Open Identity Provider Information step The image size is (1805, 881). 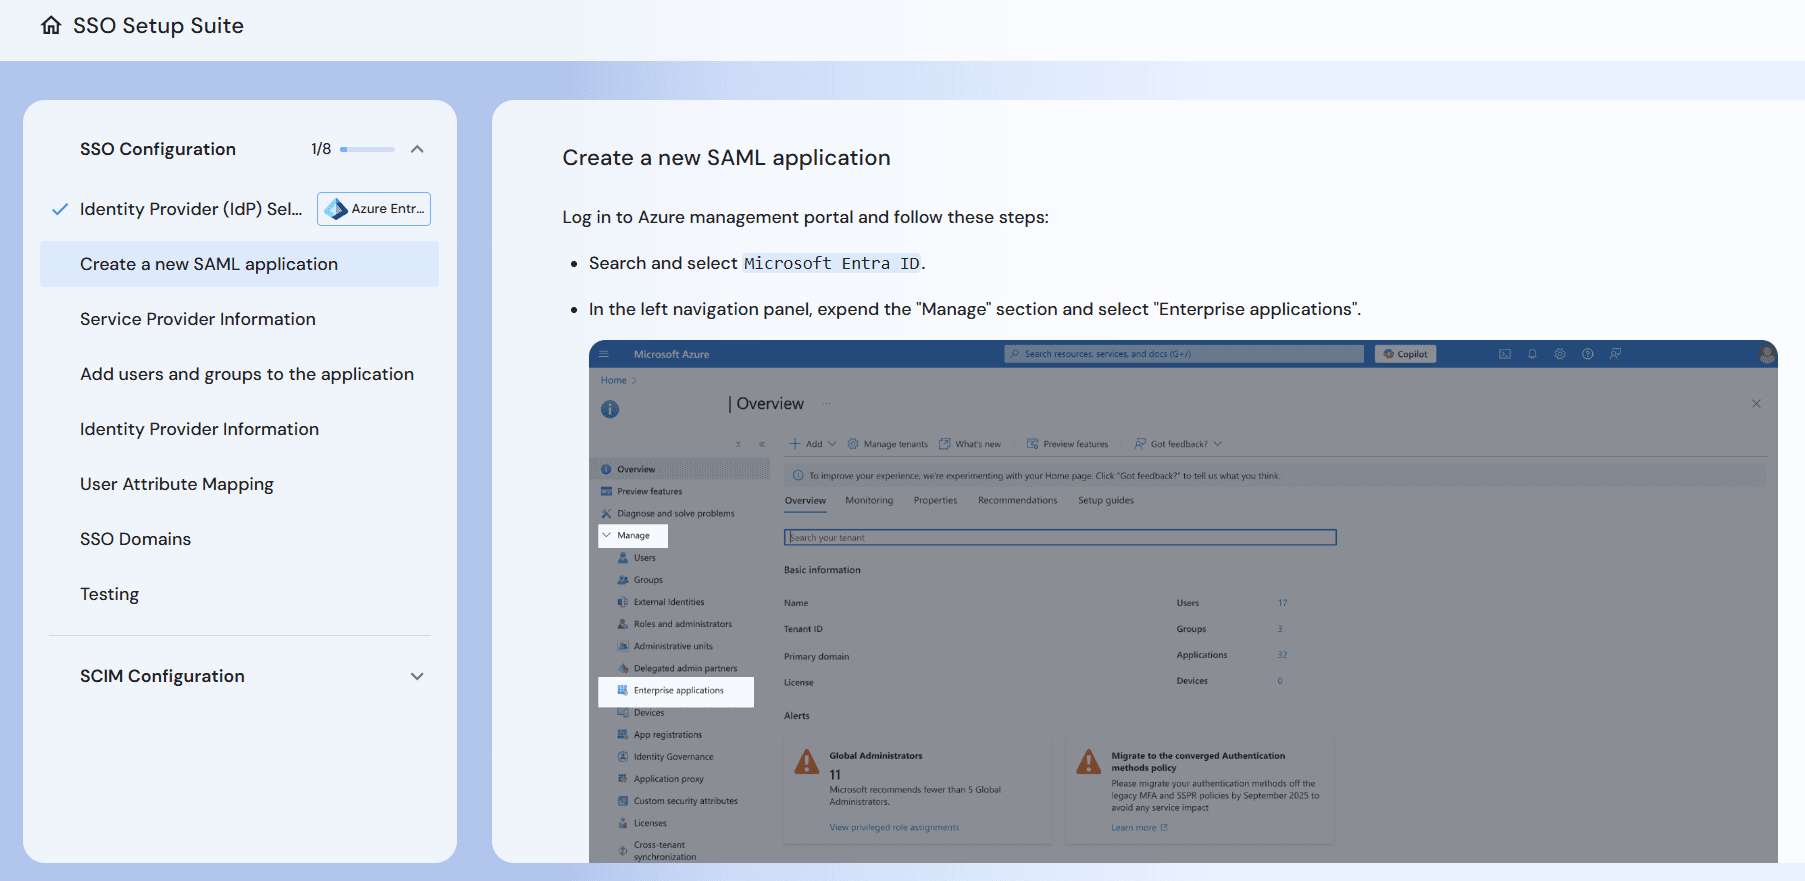tap(199, 429)
